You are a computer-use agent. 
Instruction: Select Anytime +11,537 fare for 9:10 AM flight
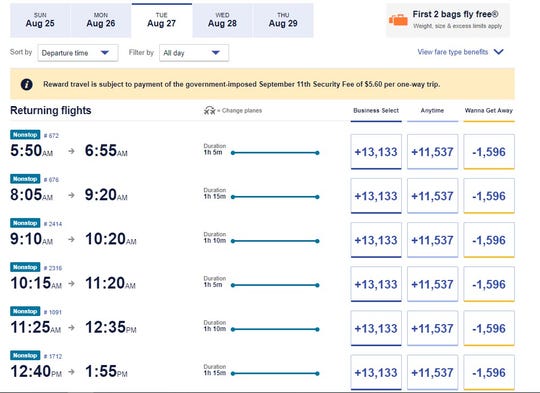click(x=433, y=240)
